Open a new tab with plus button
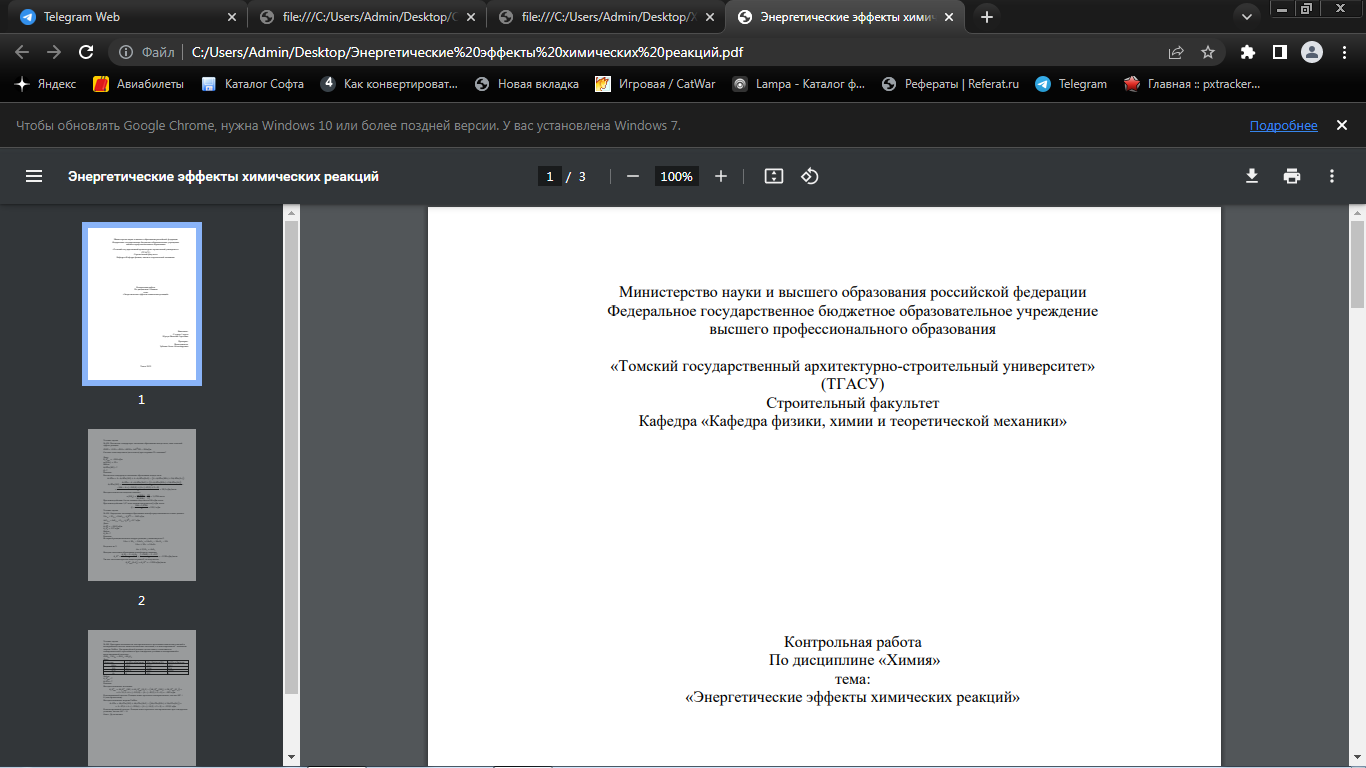The image size is (1366, 768). coord(987,17)
